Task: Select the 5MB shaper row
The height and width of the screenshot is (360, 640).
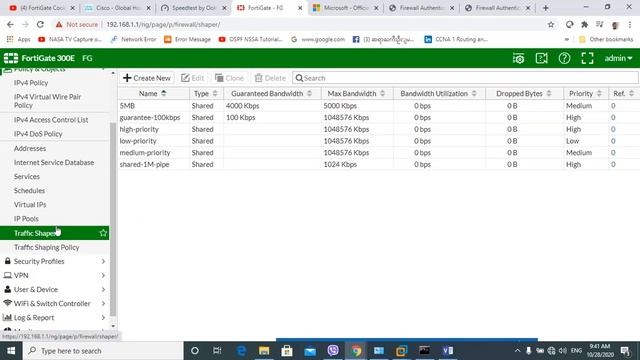Action: (378, 106)
